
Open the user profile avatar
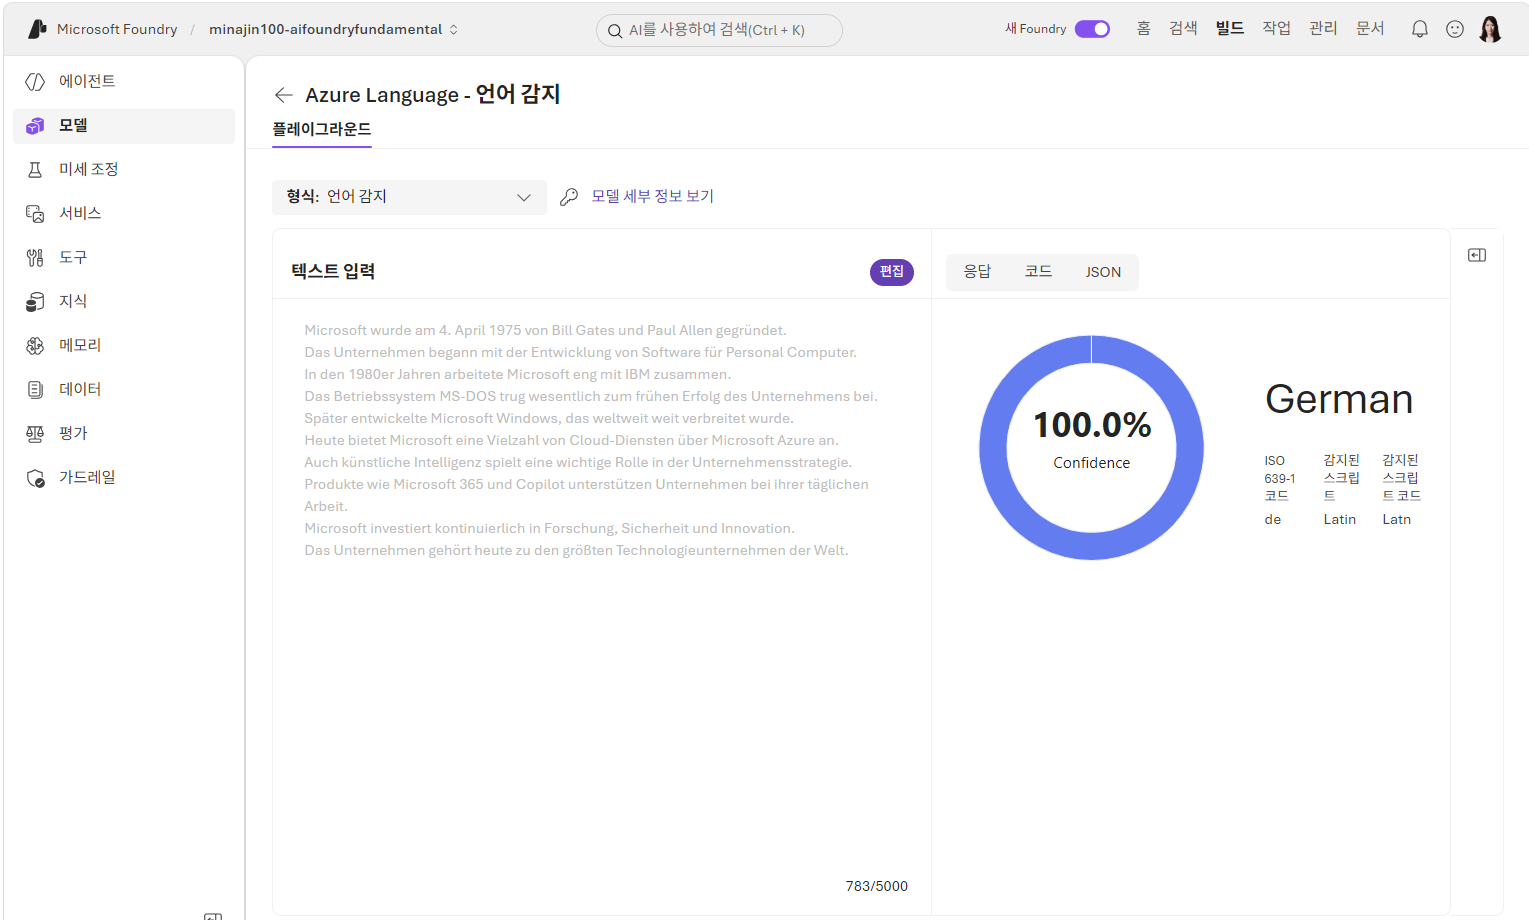click(1490, 29)
